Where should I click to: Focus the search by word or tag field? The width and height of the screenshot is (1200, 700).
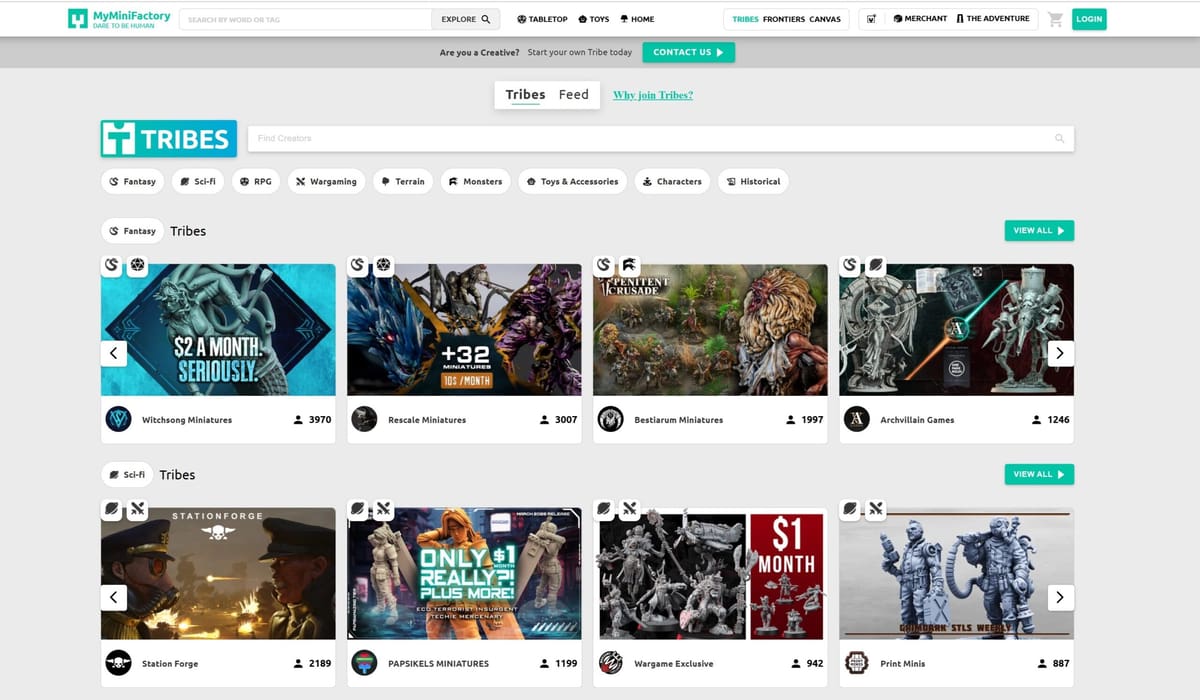[306, 19]
